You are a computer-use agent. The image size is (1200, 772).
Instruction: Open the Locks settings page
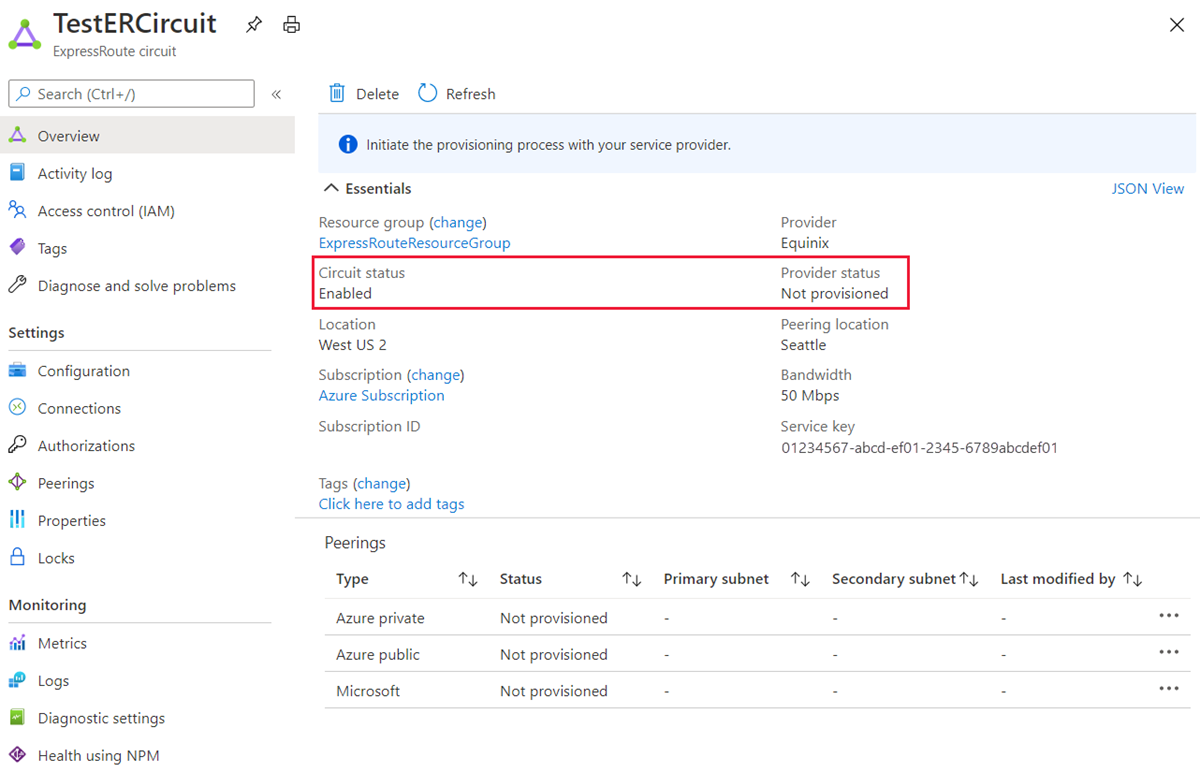tap(56, 558)
